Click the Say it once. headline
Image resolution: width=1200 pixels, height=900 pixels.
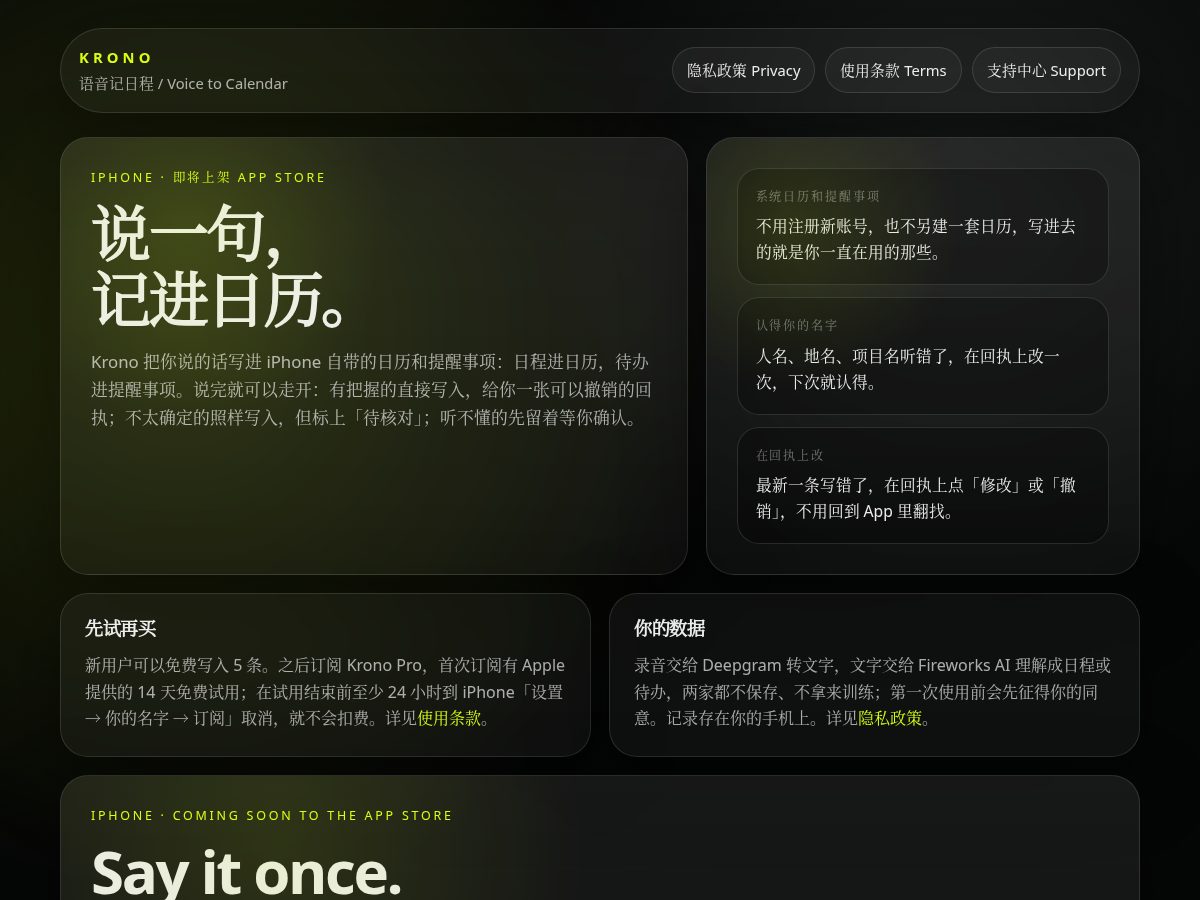click(x=246, y=872)
